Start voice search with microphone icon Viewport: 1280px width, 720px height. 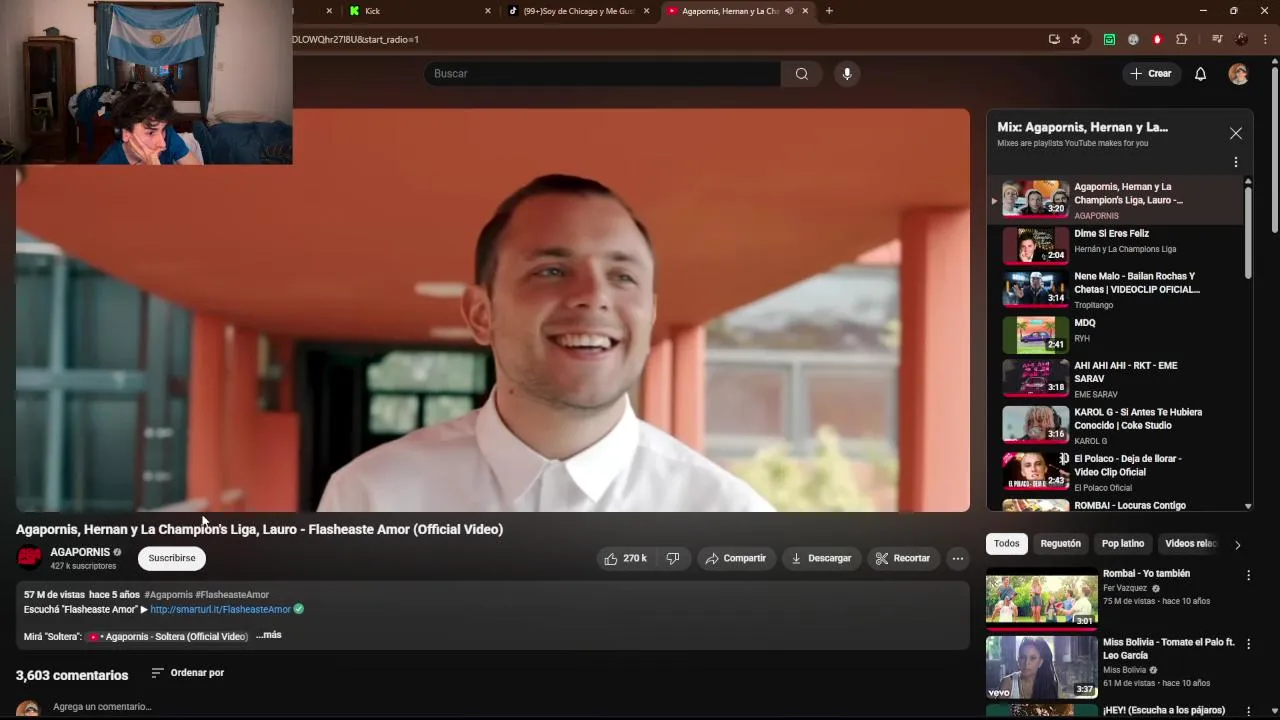(x=847, y=73)
